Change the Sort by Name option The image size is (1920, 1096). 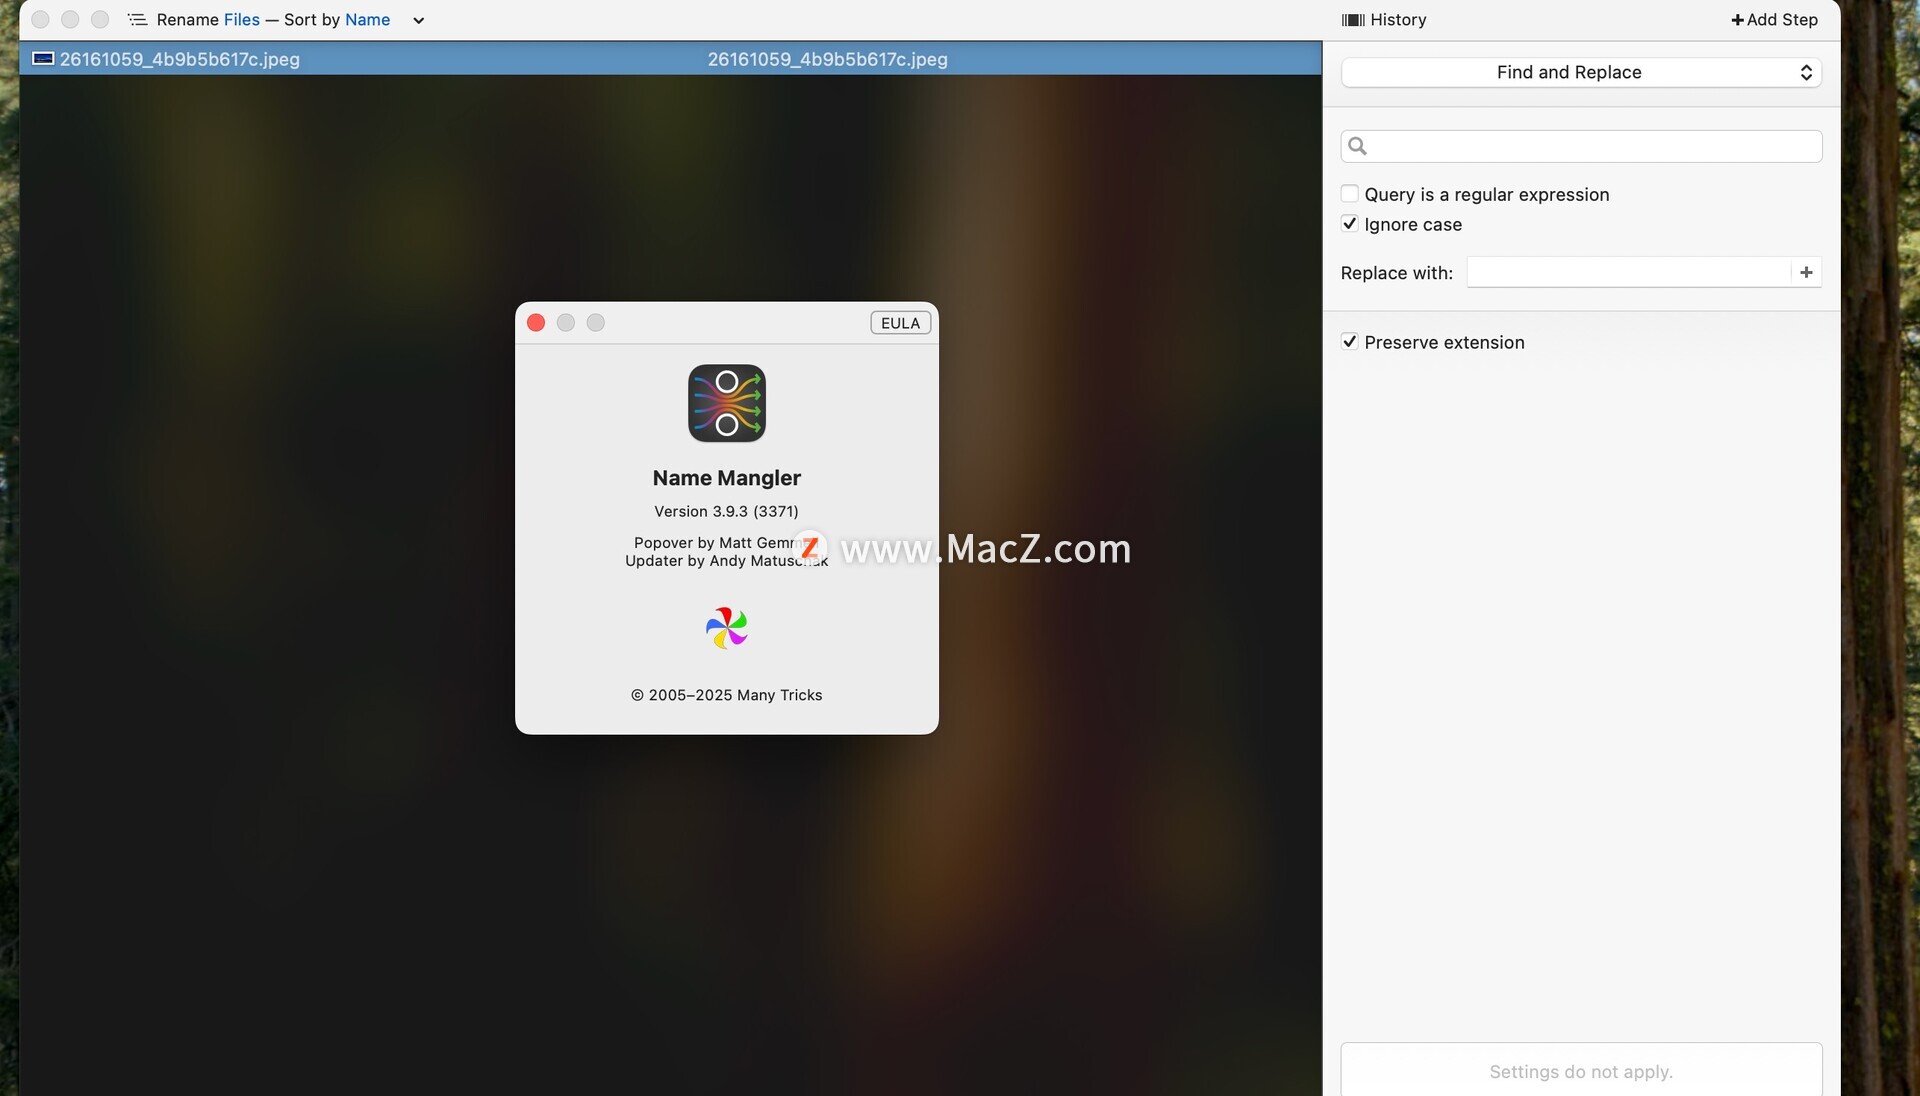[x=367, y=20]
